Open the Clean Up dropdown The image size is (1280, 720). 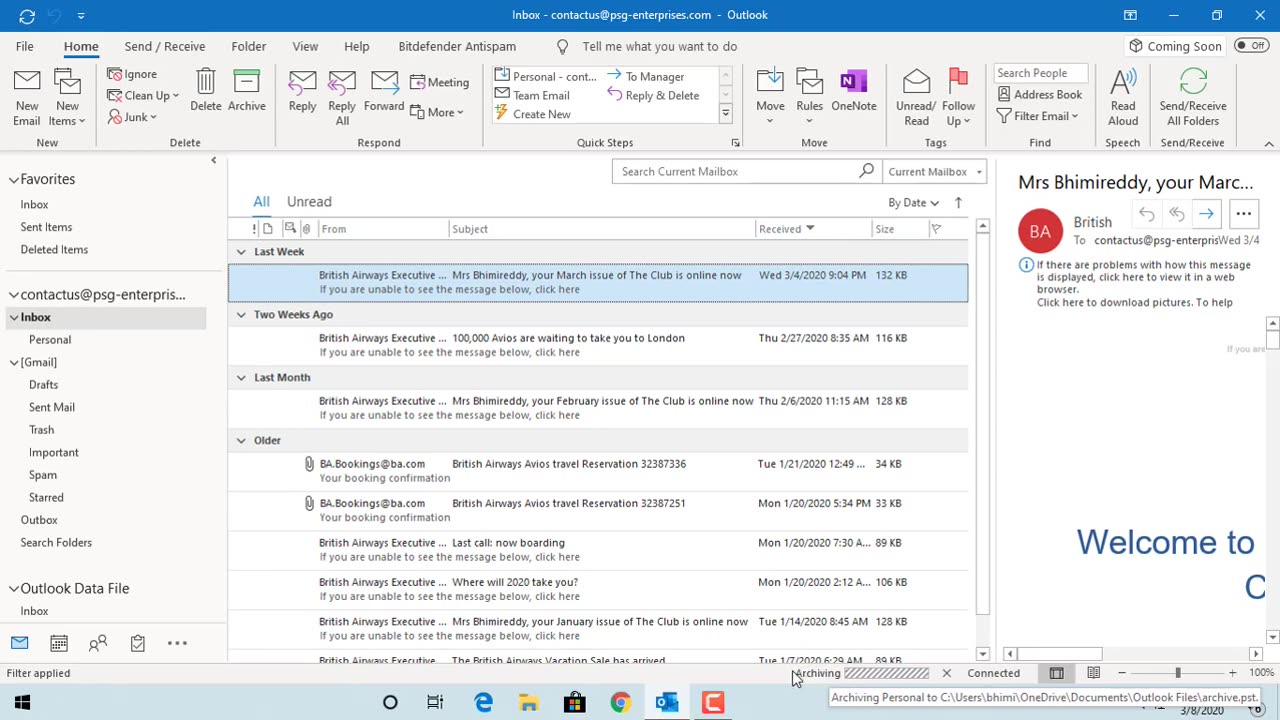pyautogui.click(x=143, y=96)
